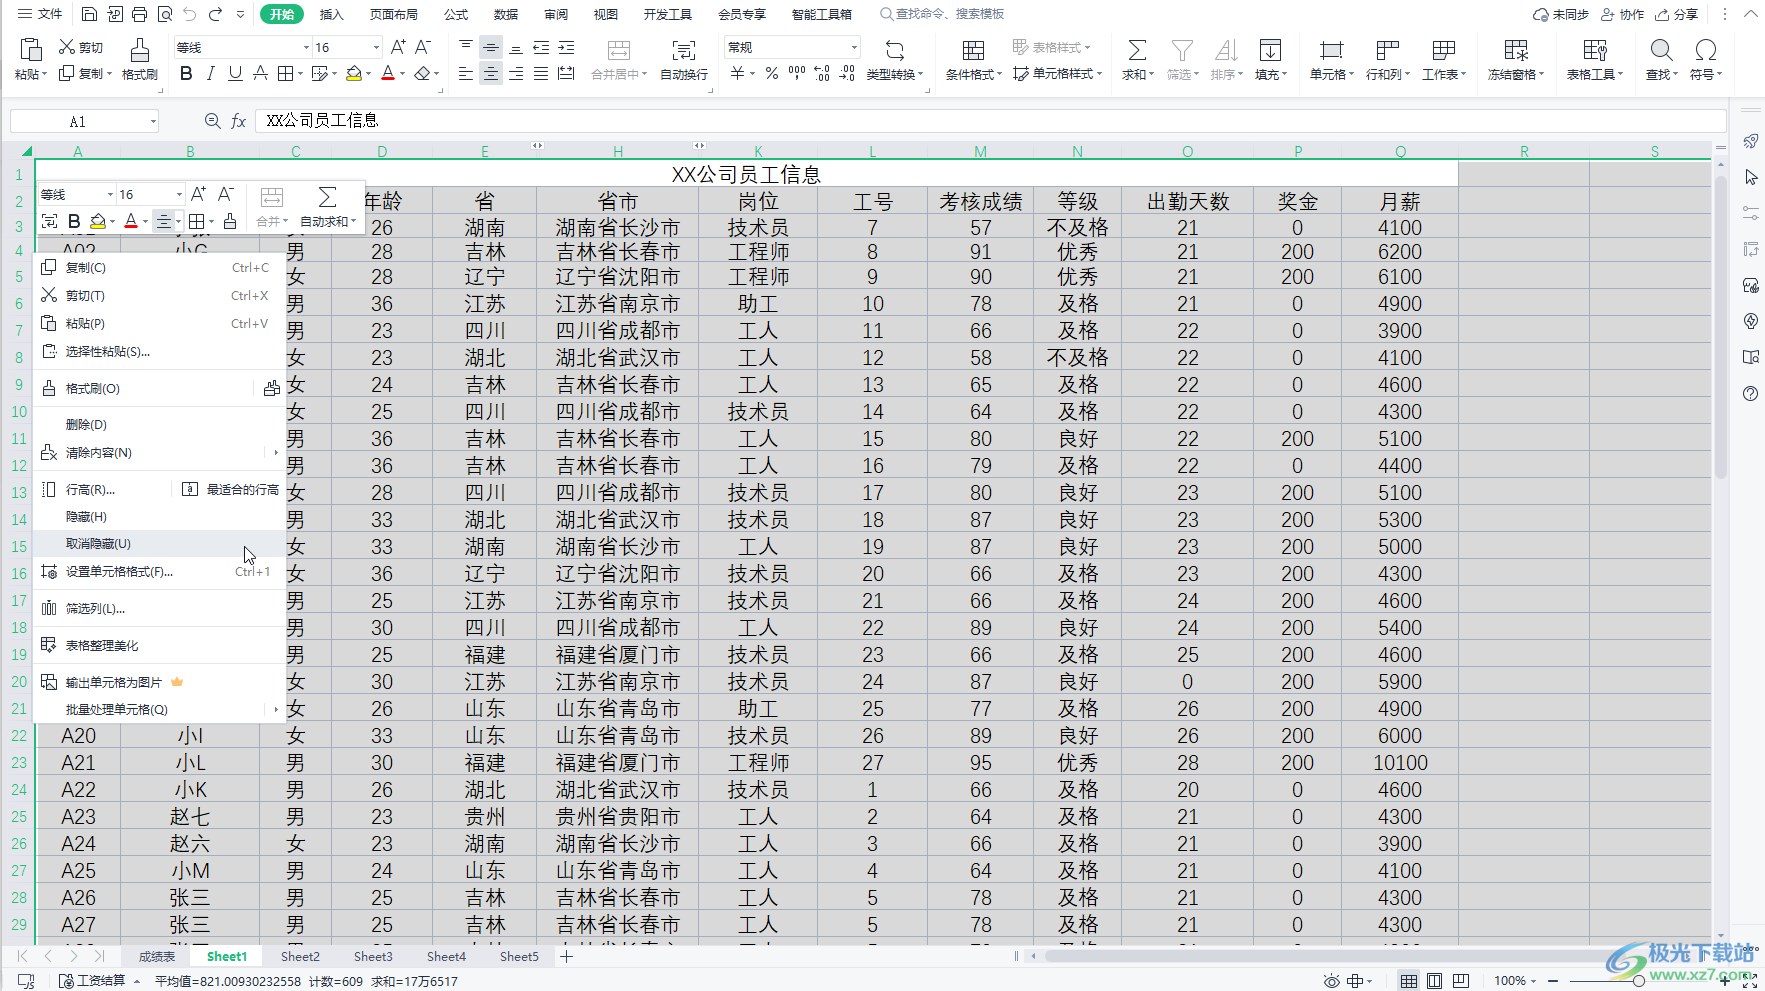This screenshot has width=1765, height=991.
Task: Toggle Underline in the ribbon
Action: pyautogui.click(x=235, y=73)
